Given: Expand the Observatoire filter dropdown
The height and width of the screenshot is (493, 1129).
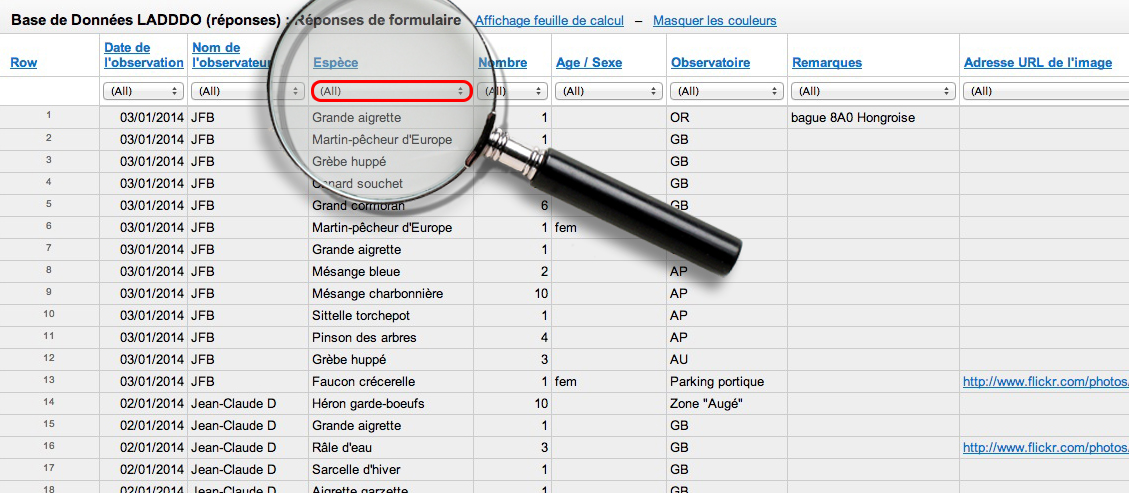Looking at the screenshot, I should 725,91.
